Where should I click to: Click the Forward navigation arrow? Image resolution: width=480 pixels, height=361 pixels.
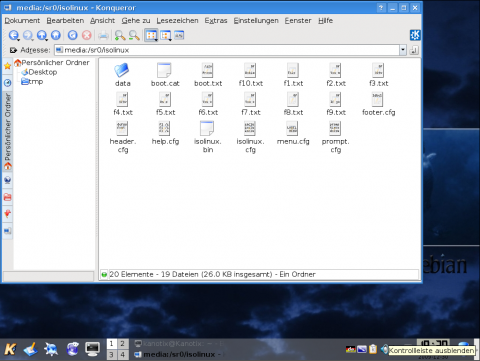(28, 35)
